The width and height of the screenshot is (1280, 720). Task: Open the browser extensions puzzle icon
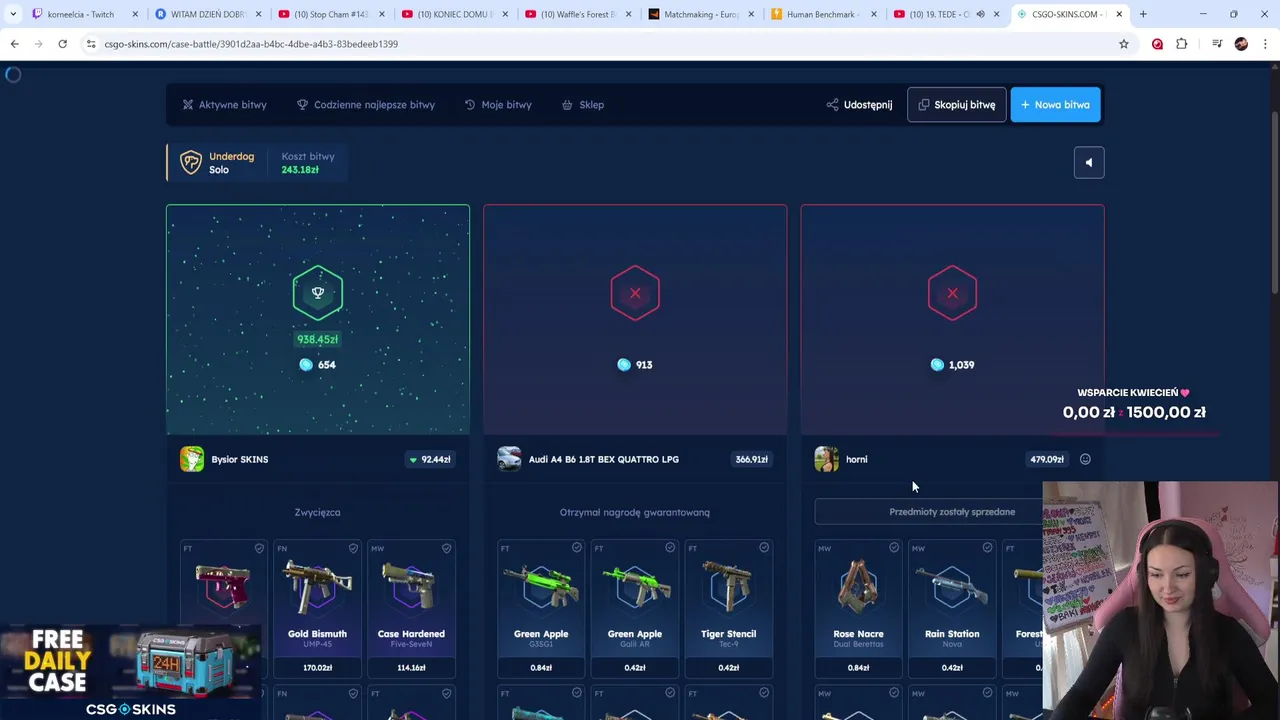click(1181, 44)
